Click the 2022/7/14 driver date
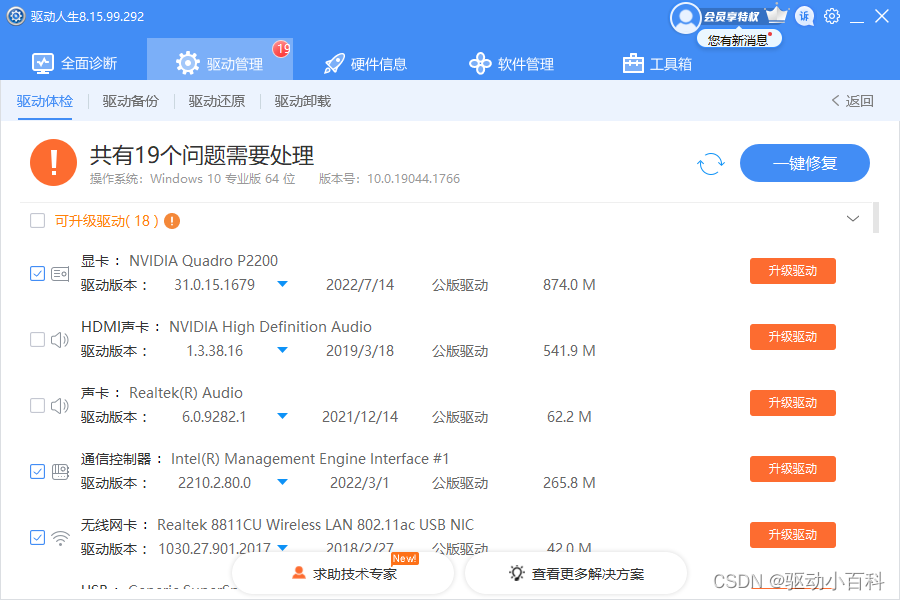 [360, 285]
